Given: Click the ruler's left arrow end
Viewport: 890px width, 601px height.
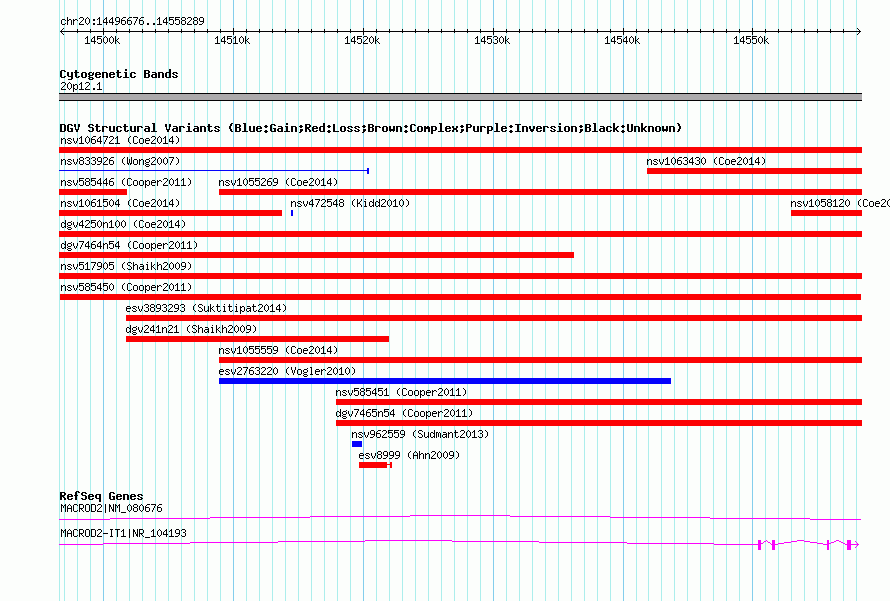Looking at the screenshot, I should 62,31.
